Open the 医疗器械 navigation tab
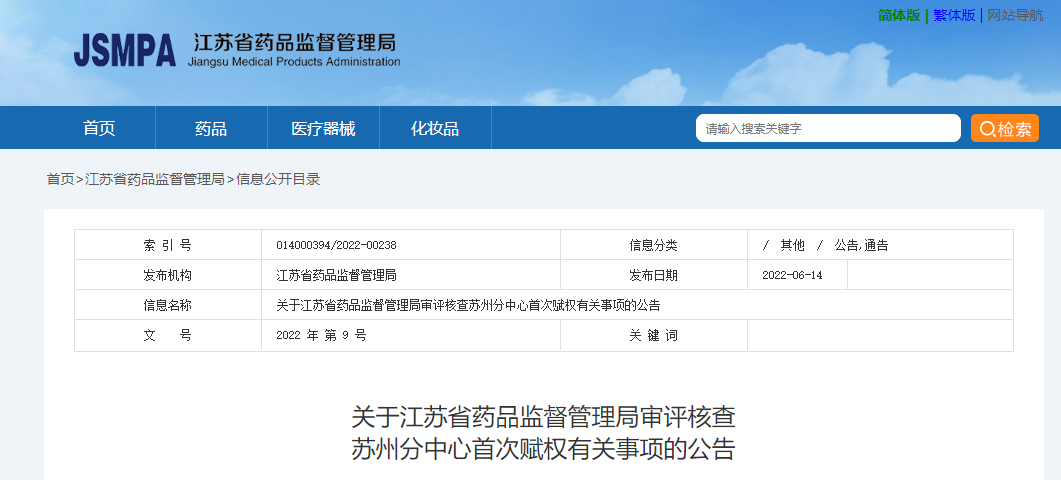Image resolution: width=1061 pixels, height=480 pixels. click(323, 128)
